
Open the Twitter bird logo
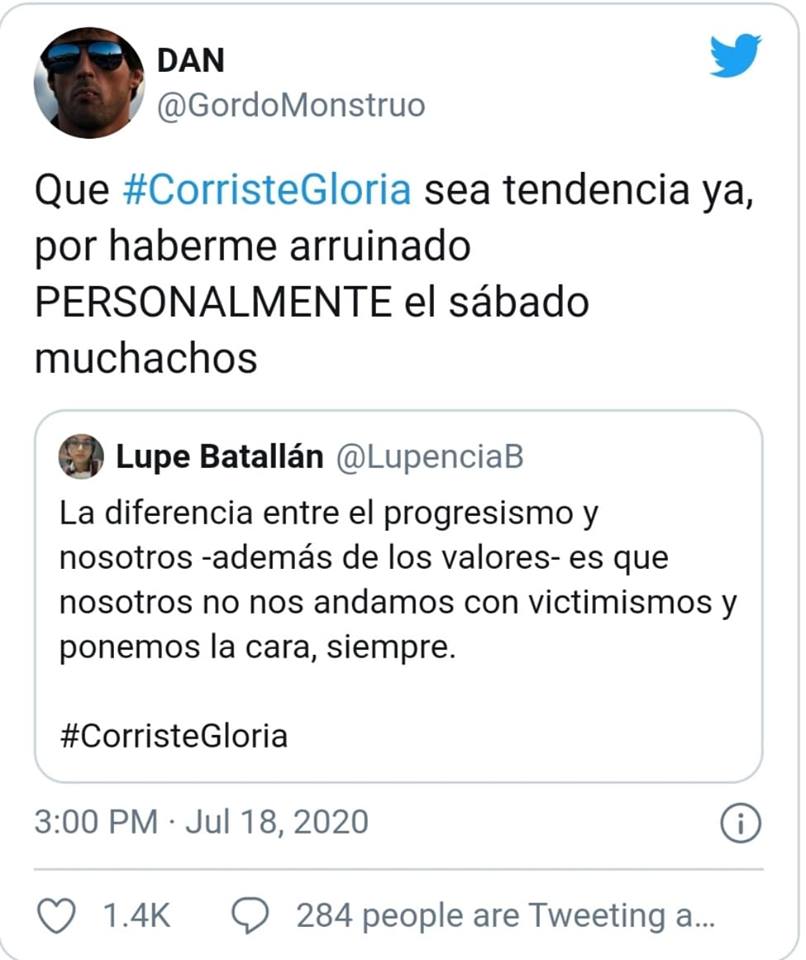pyautogui.click(x=735, y=56)
